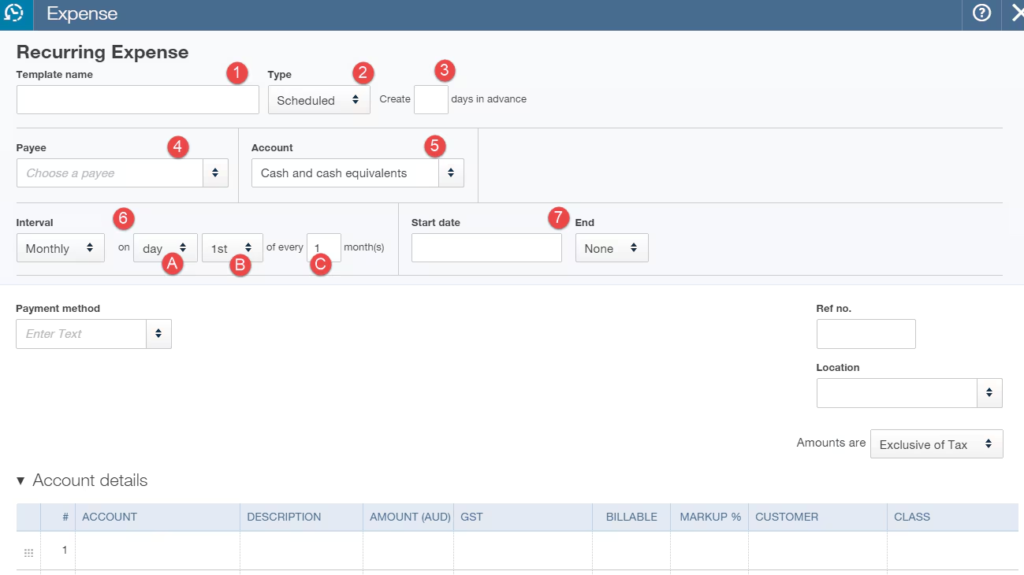Click the Description cell in row 1
This screenshot has height=575, width=1024.
click(301, 551)
